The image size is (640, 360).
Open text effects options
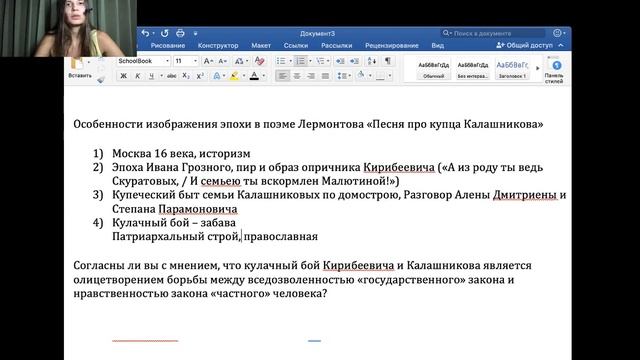click(x=217, y=76)
